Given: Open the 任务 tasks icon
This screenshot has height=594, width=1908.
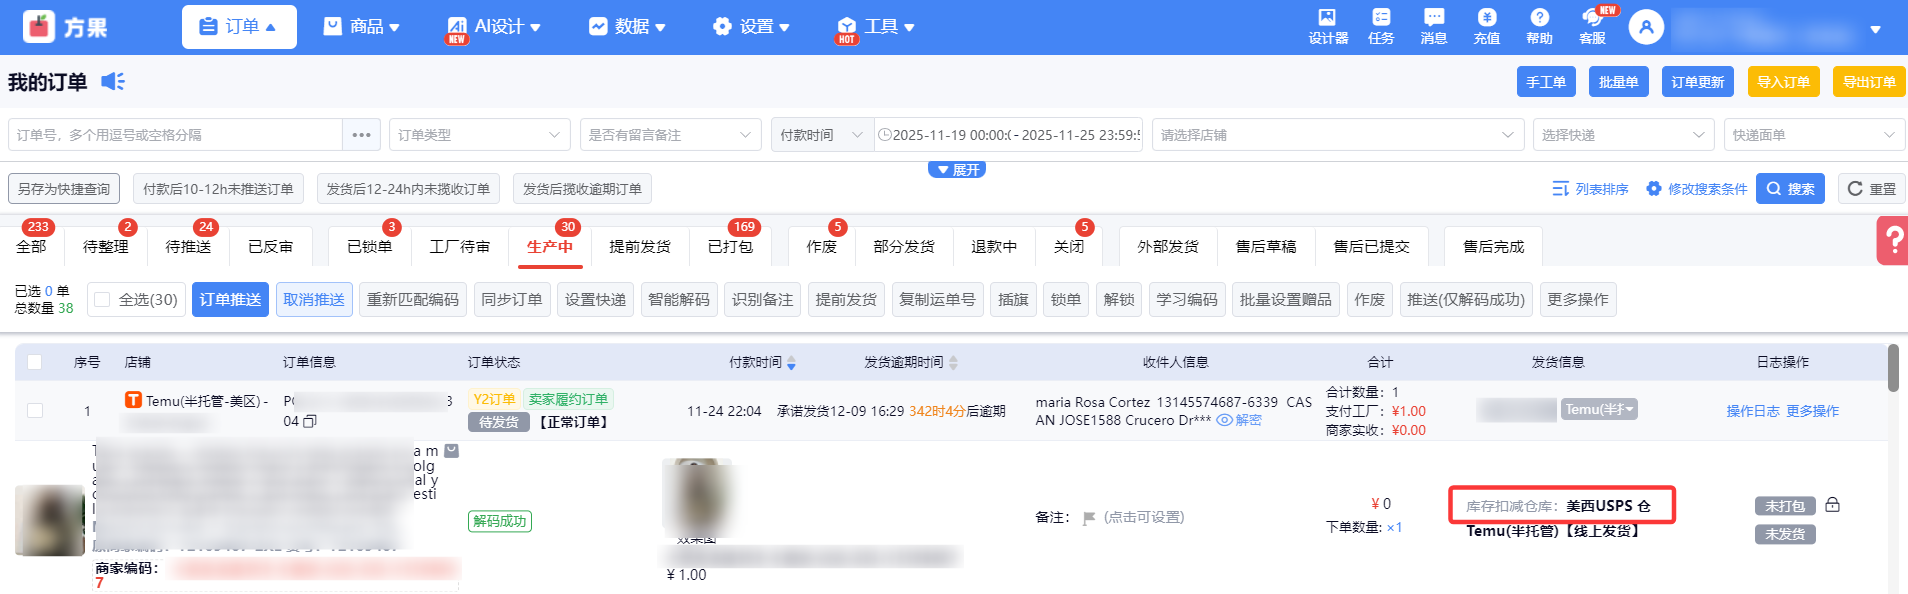Looking at the screenshot, I should click(x=1381, y=27).
